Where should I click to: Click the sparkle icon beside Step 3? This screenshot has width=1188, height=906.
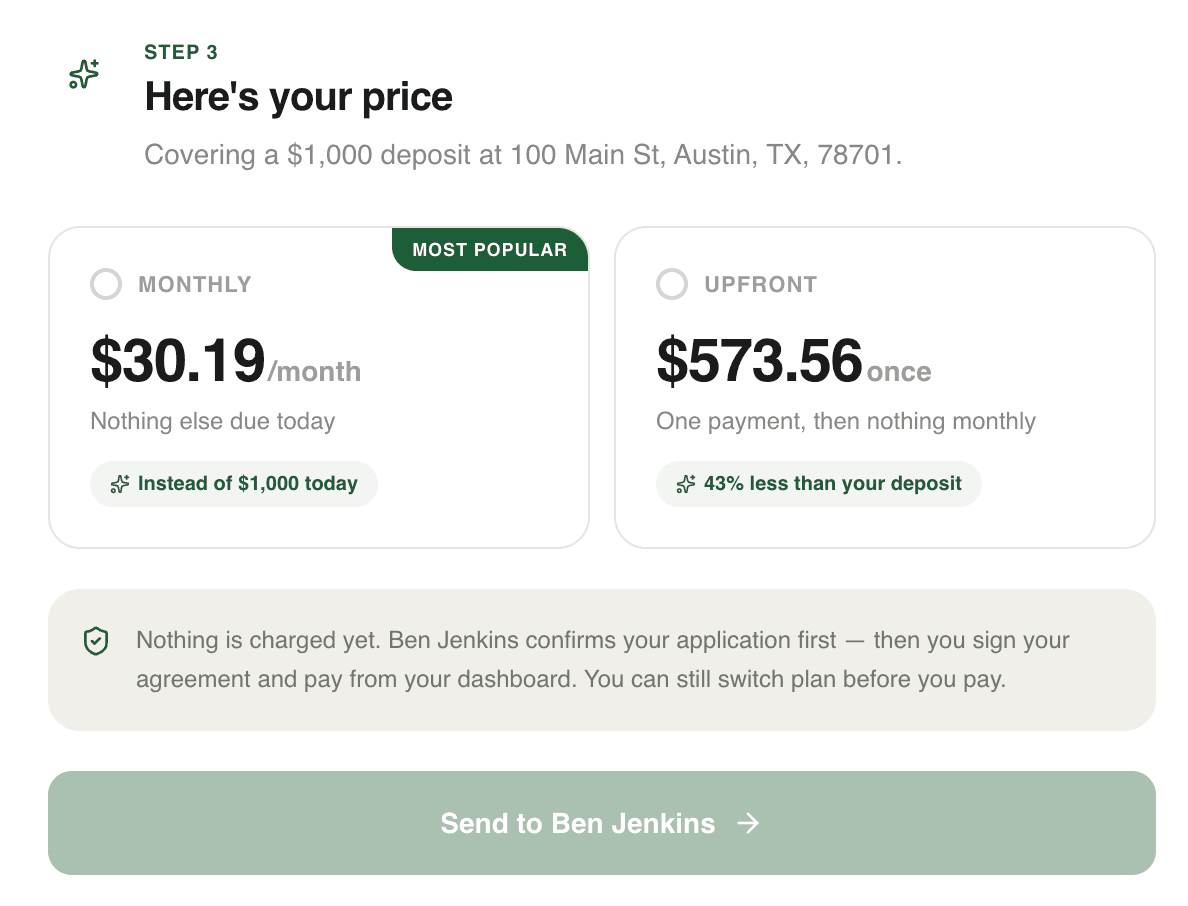point(84,73)
